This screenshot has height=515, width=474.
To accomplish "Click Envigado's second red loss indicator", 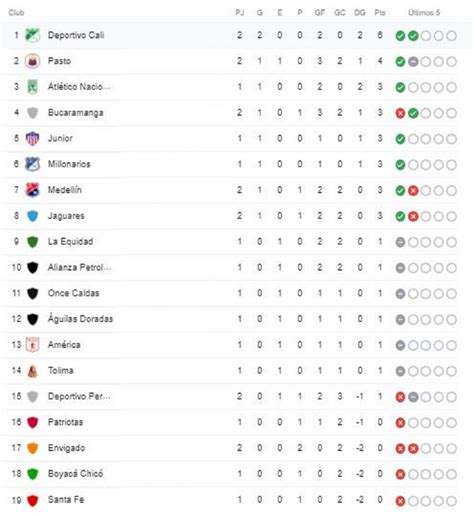I will tap(413, 449).
